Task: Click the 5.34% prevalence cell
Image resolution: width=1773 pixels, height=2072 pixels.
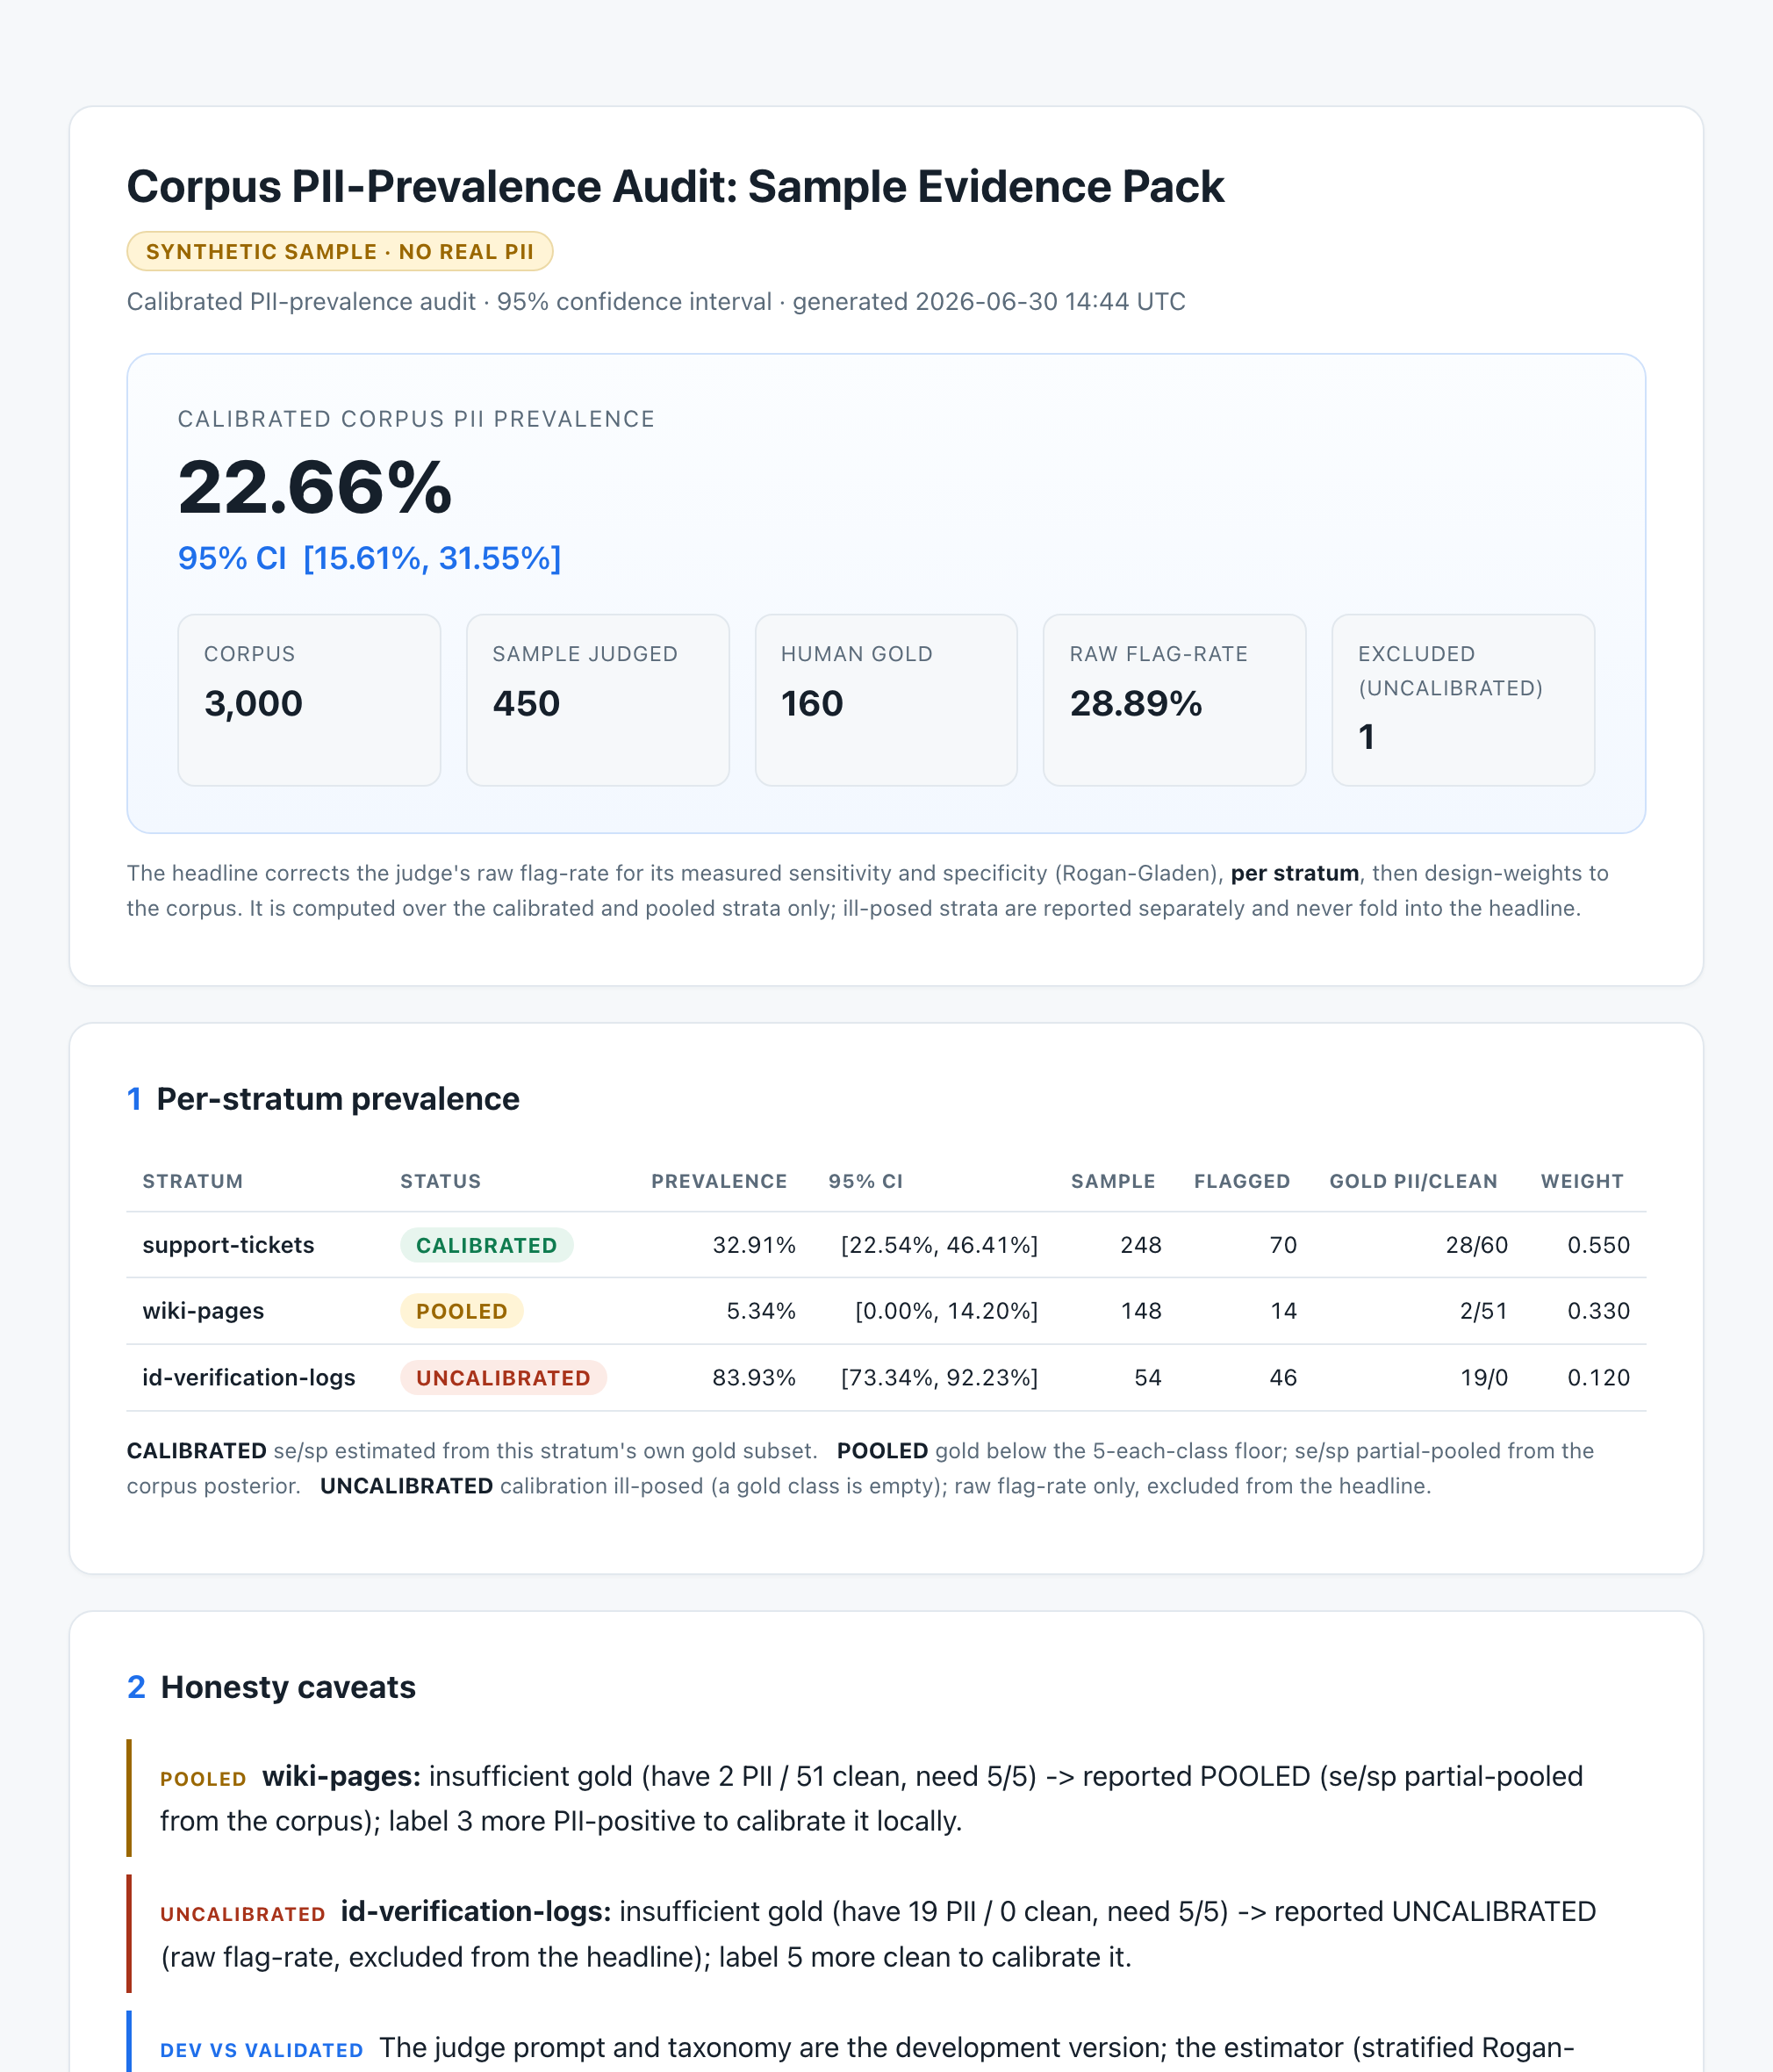Action: click(761, 1311)
